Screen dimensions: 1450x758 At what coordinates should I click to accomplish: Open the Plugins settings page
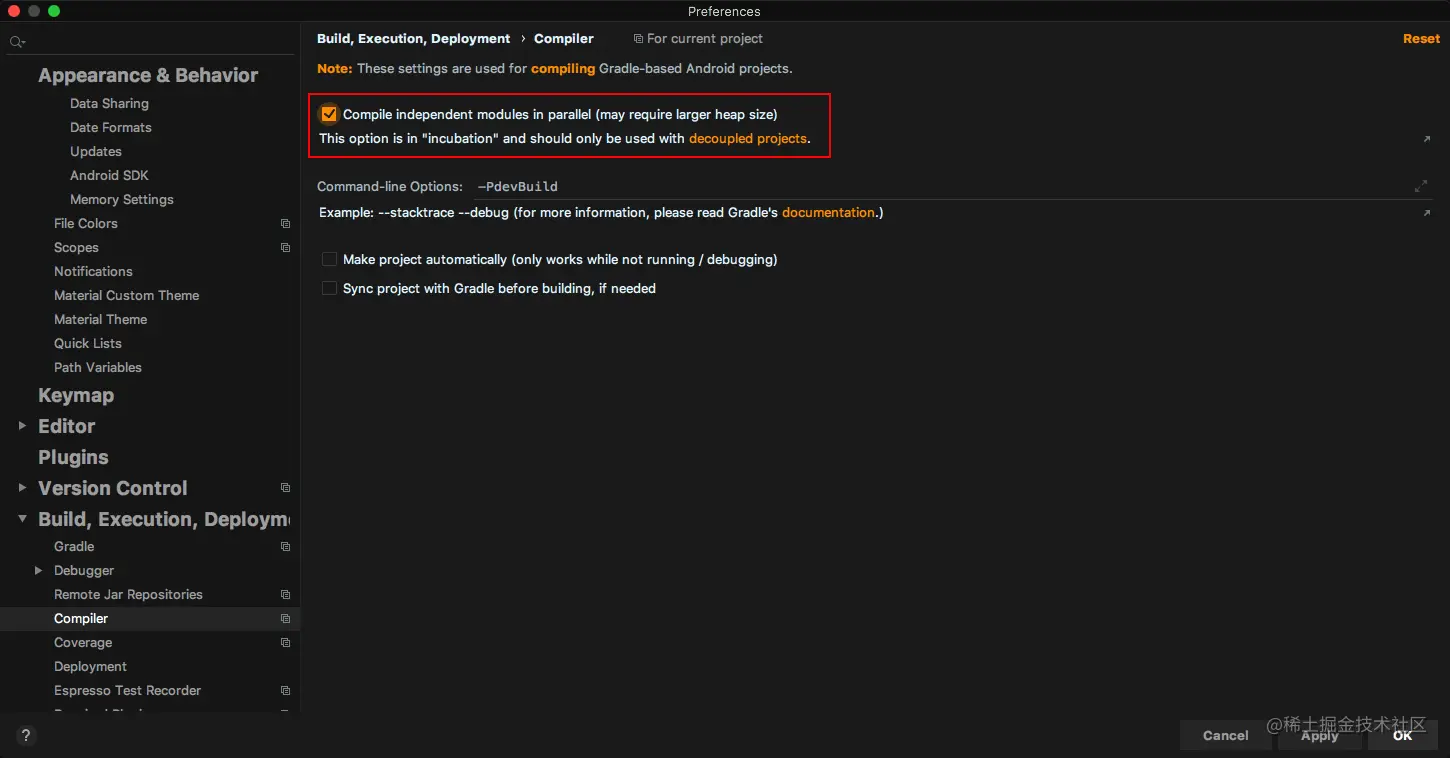(x=73, y=457)
